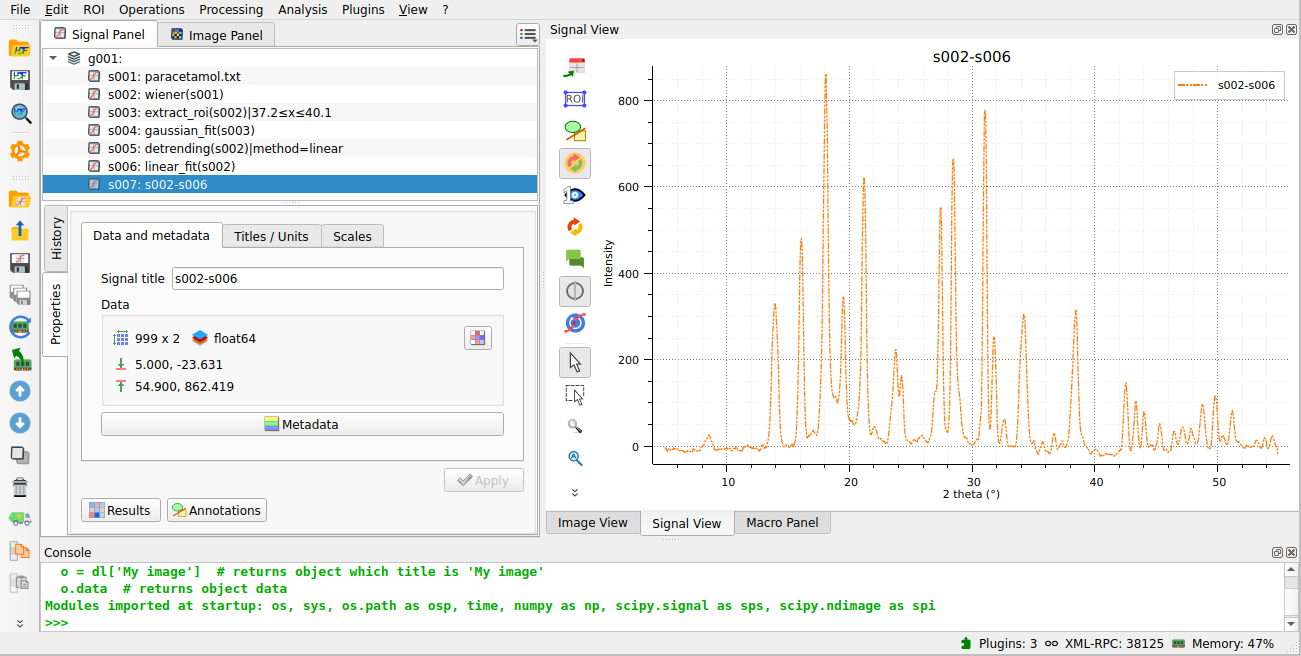Collapse the g001 group tree node
The height and width of the screenshot is (656, 1301).
click(x=53, y=58)
